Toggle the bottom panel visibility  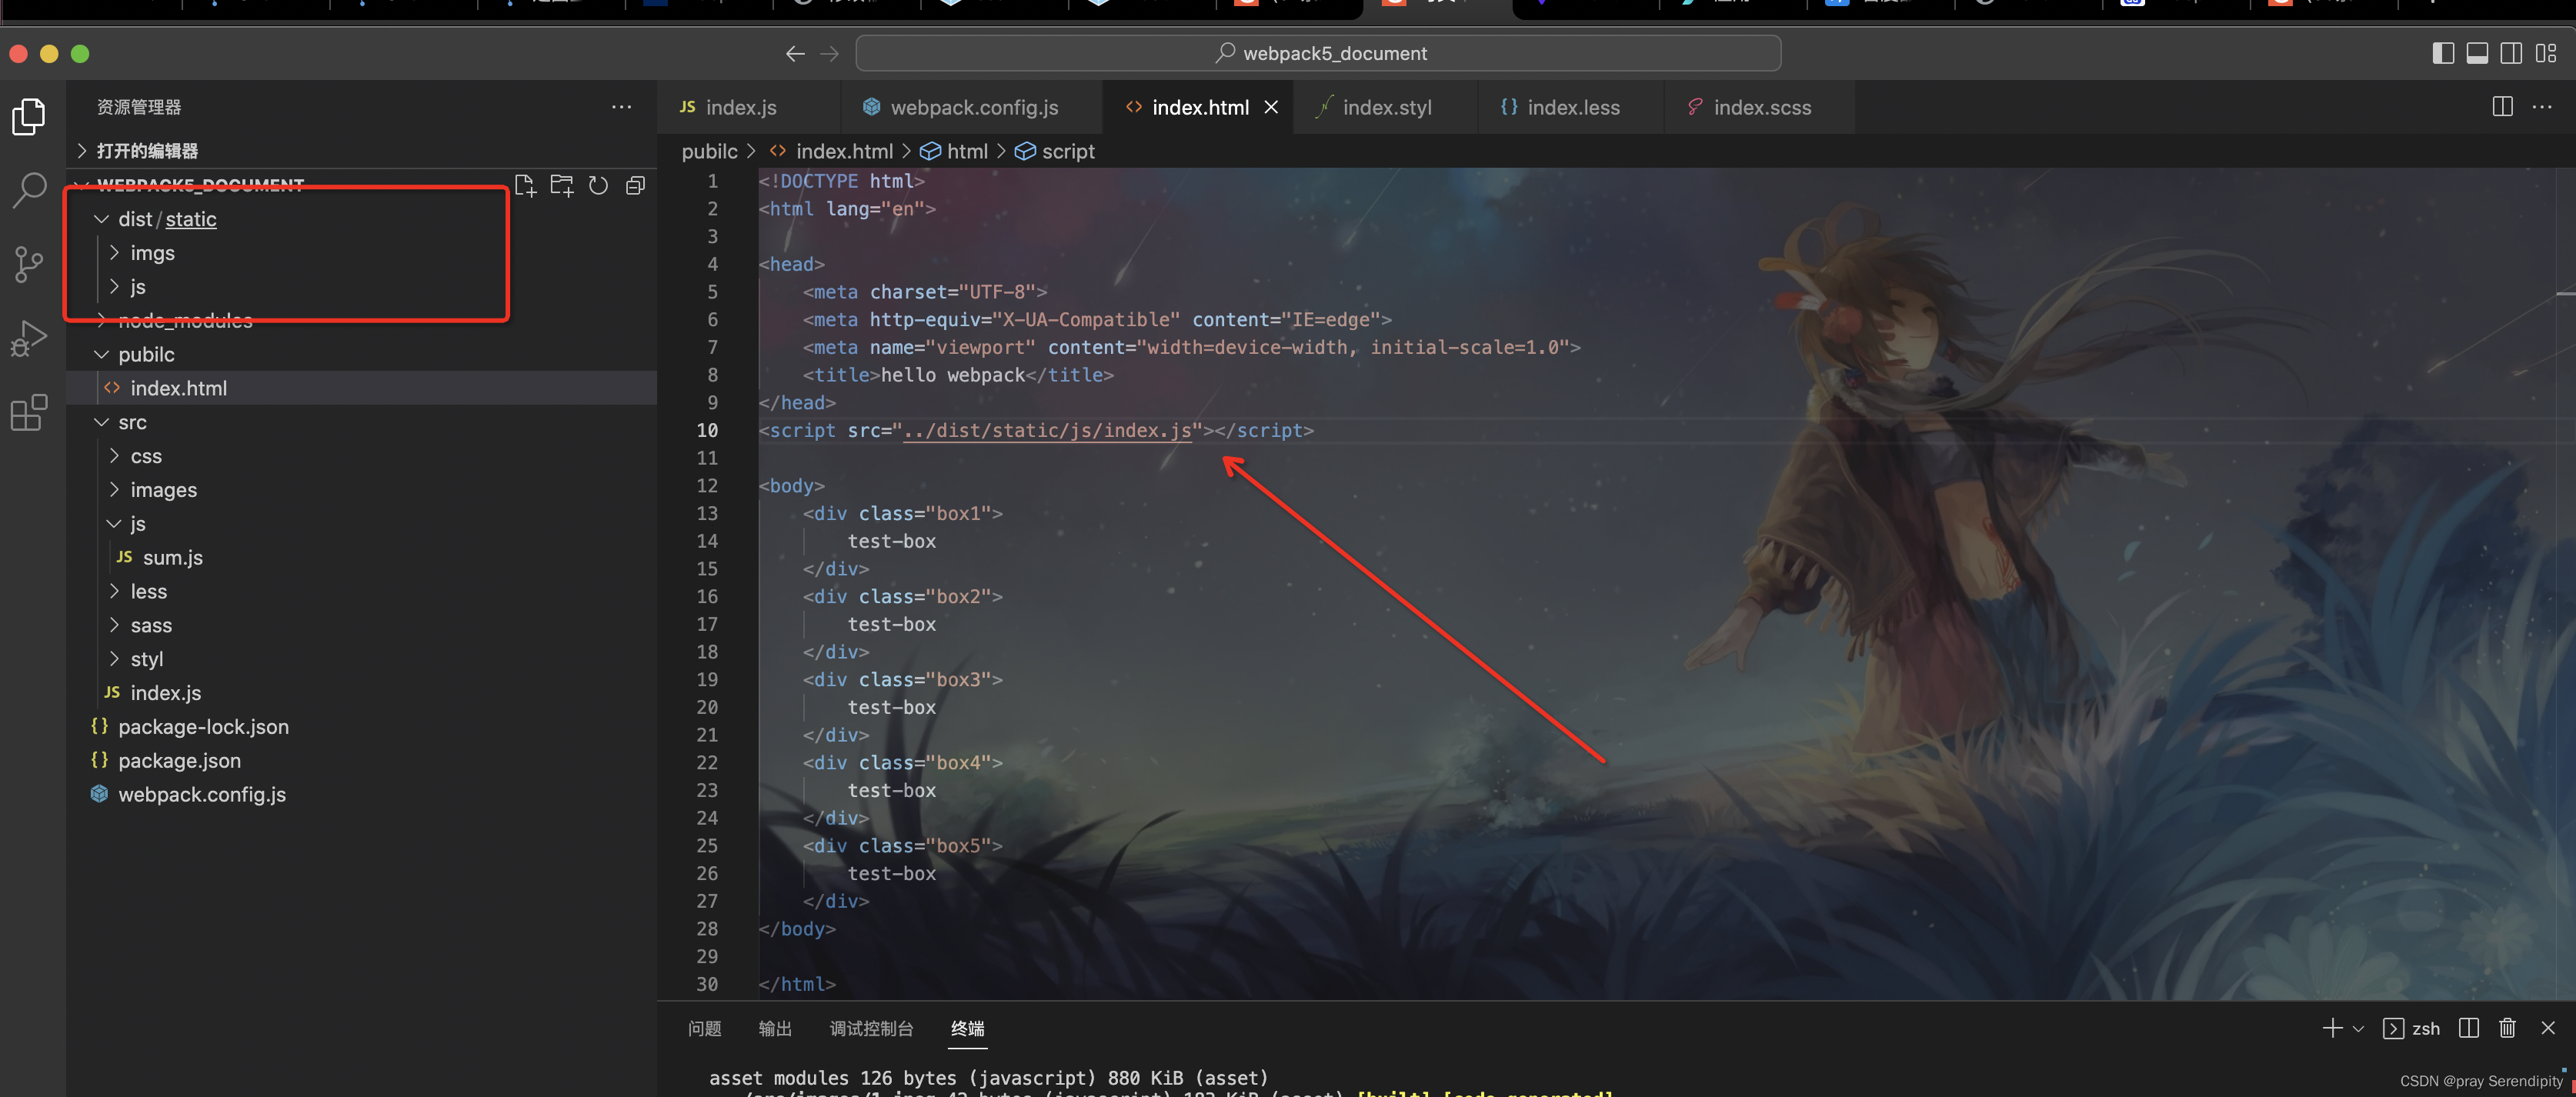(x=2477, y=54)
